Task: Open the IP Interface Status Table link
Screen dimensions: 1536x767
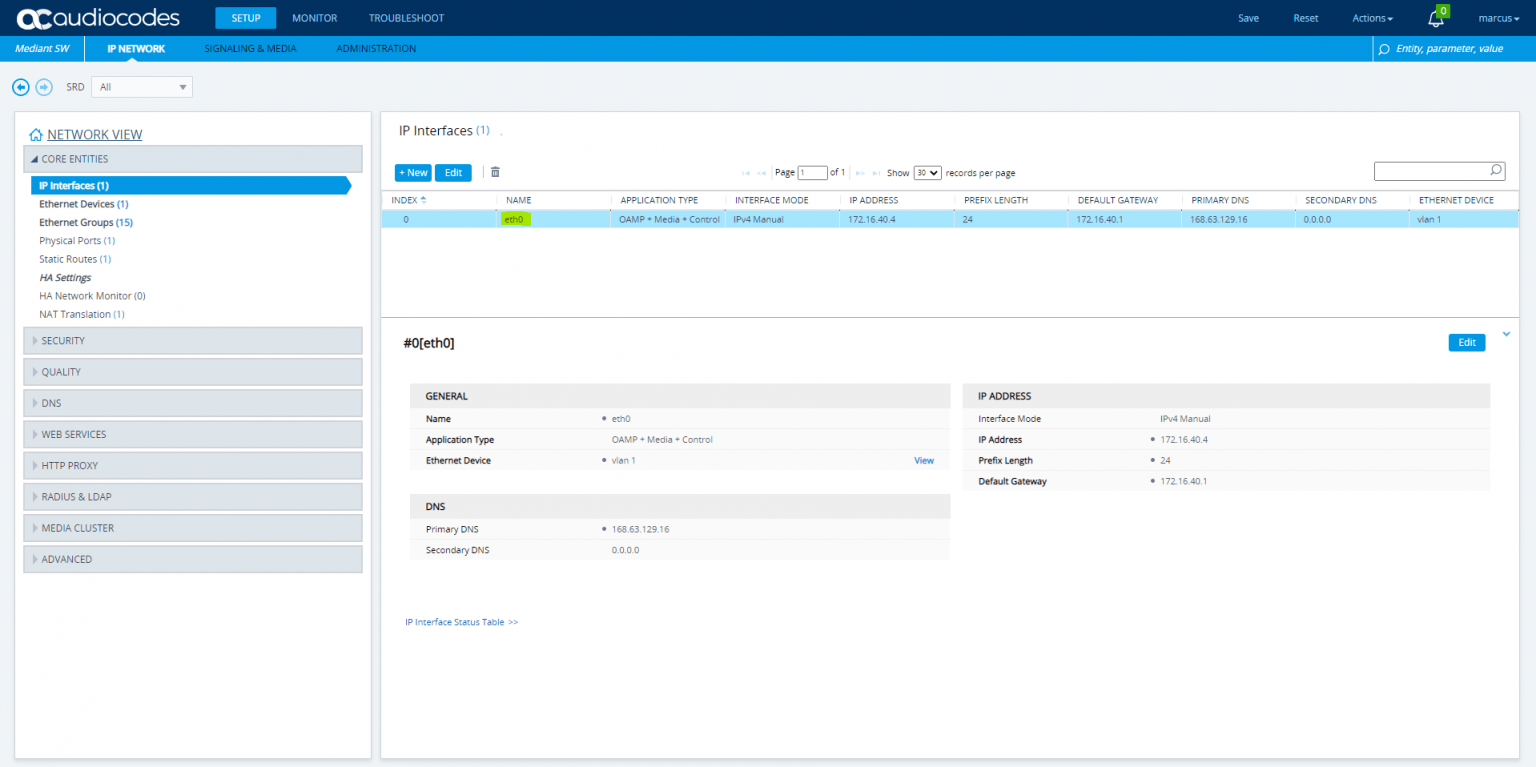Action: 461,622
